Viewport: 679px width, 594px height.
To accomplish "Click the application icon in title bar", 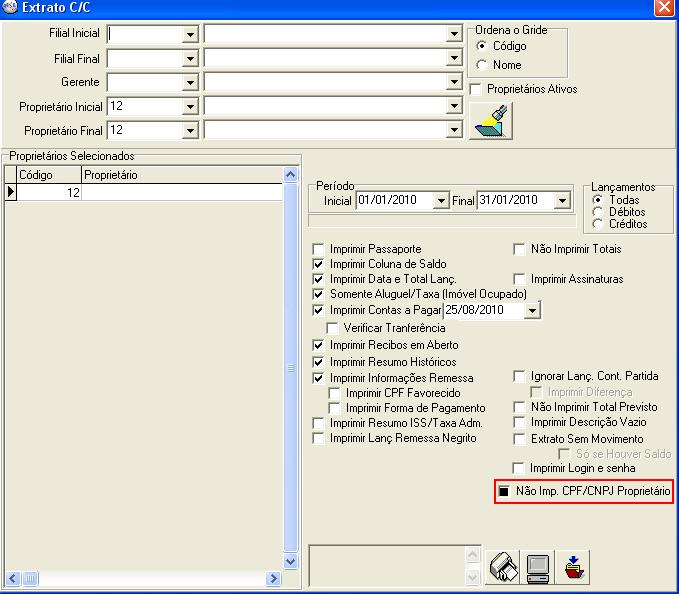I will click(x=10, y=8).
